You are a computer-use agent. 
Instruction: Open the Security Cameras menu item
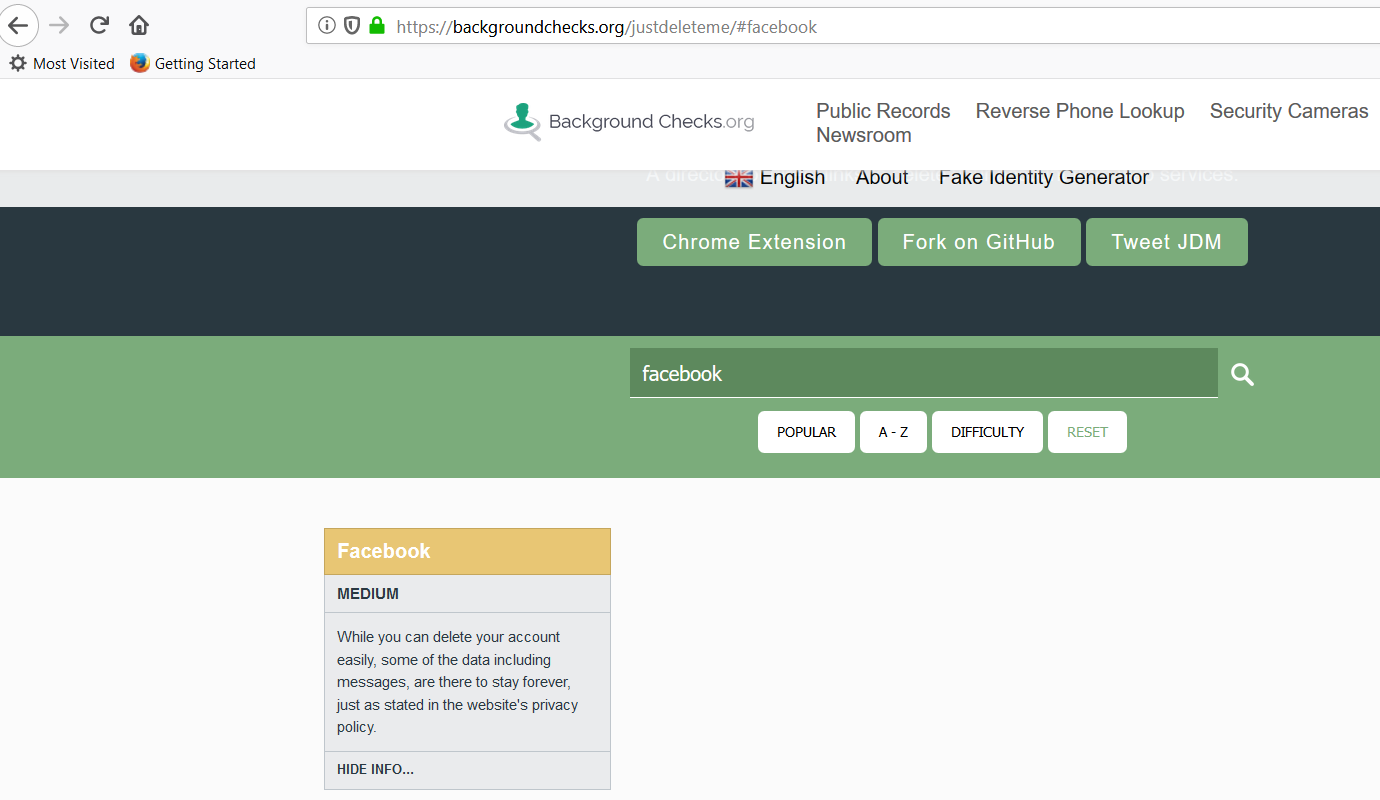[x=1289, y=111]
